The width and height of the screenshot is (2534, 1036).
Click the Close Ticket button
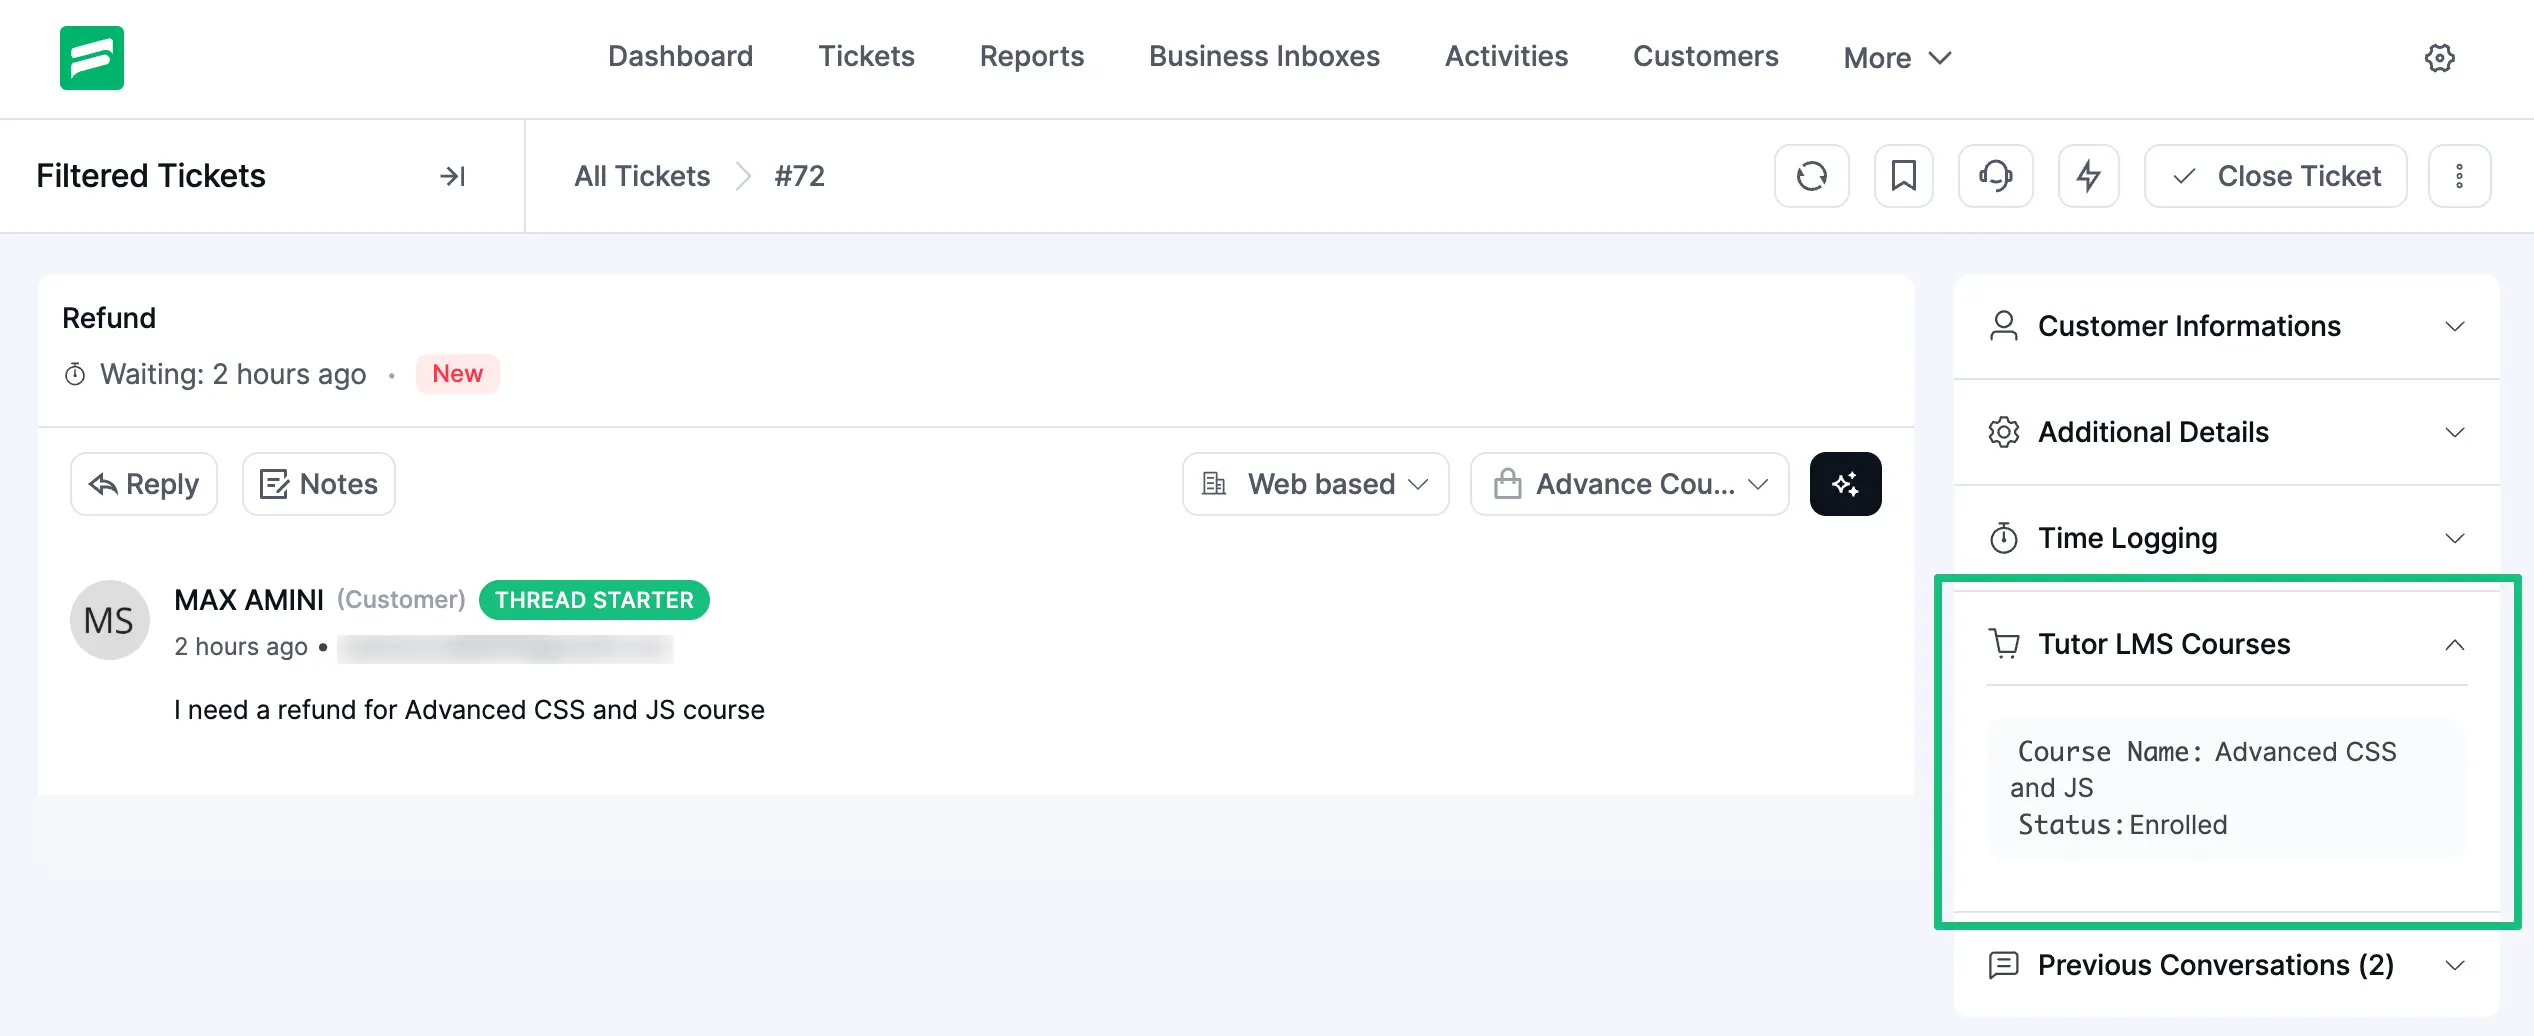pyautogui.click(x=2275, y=176)
